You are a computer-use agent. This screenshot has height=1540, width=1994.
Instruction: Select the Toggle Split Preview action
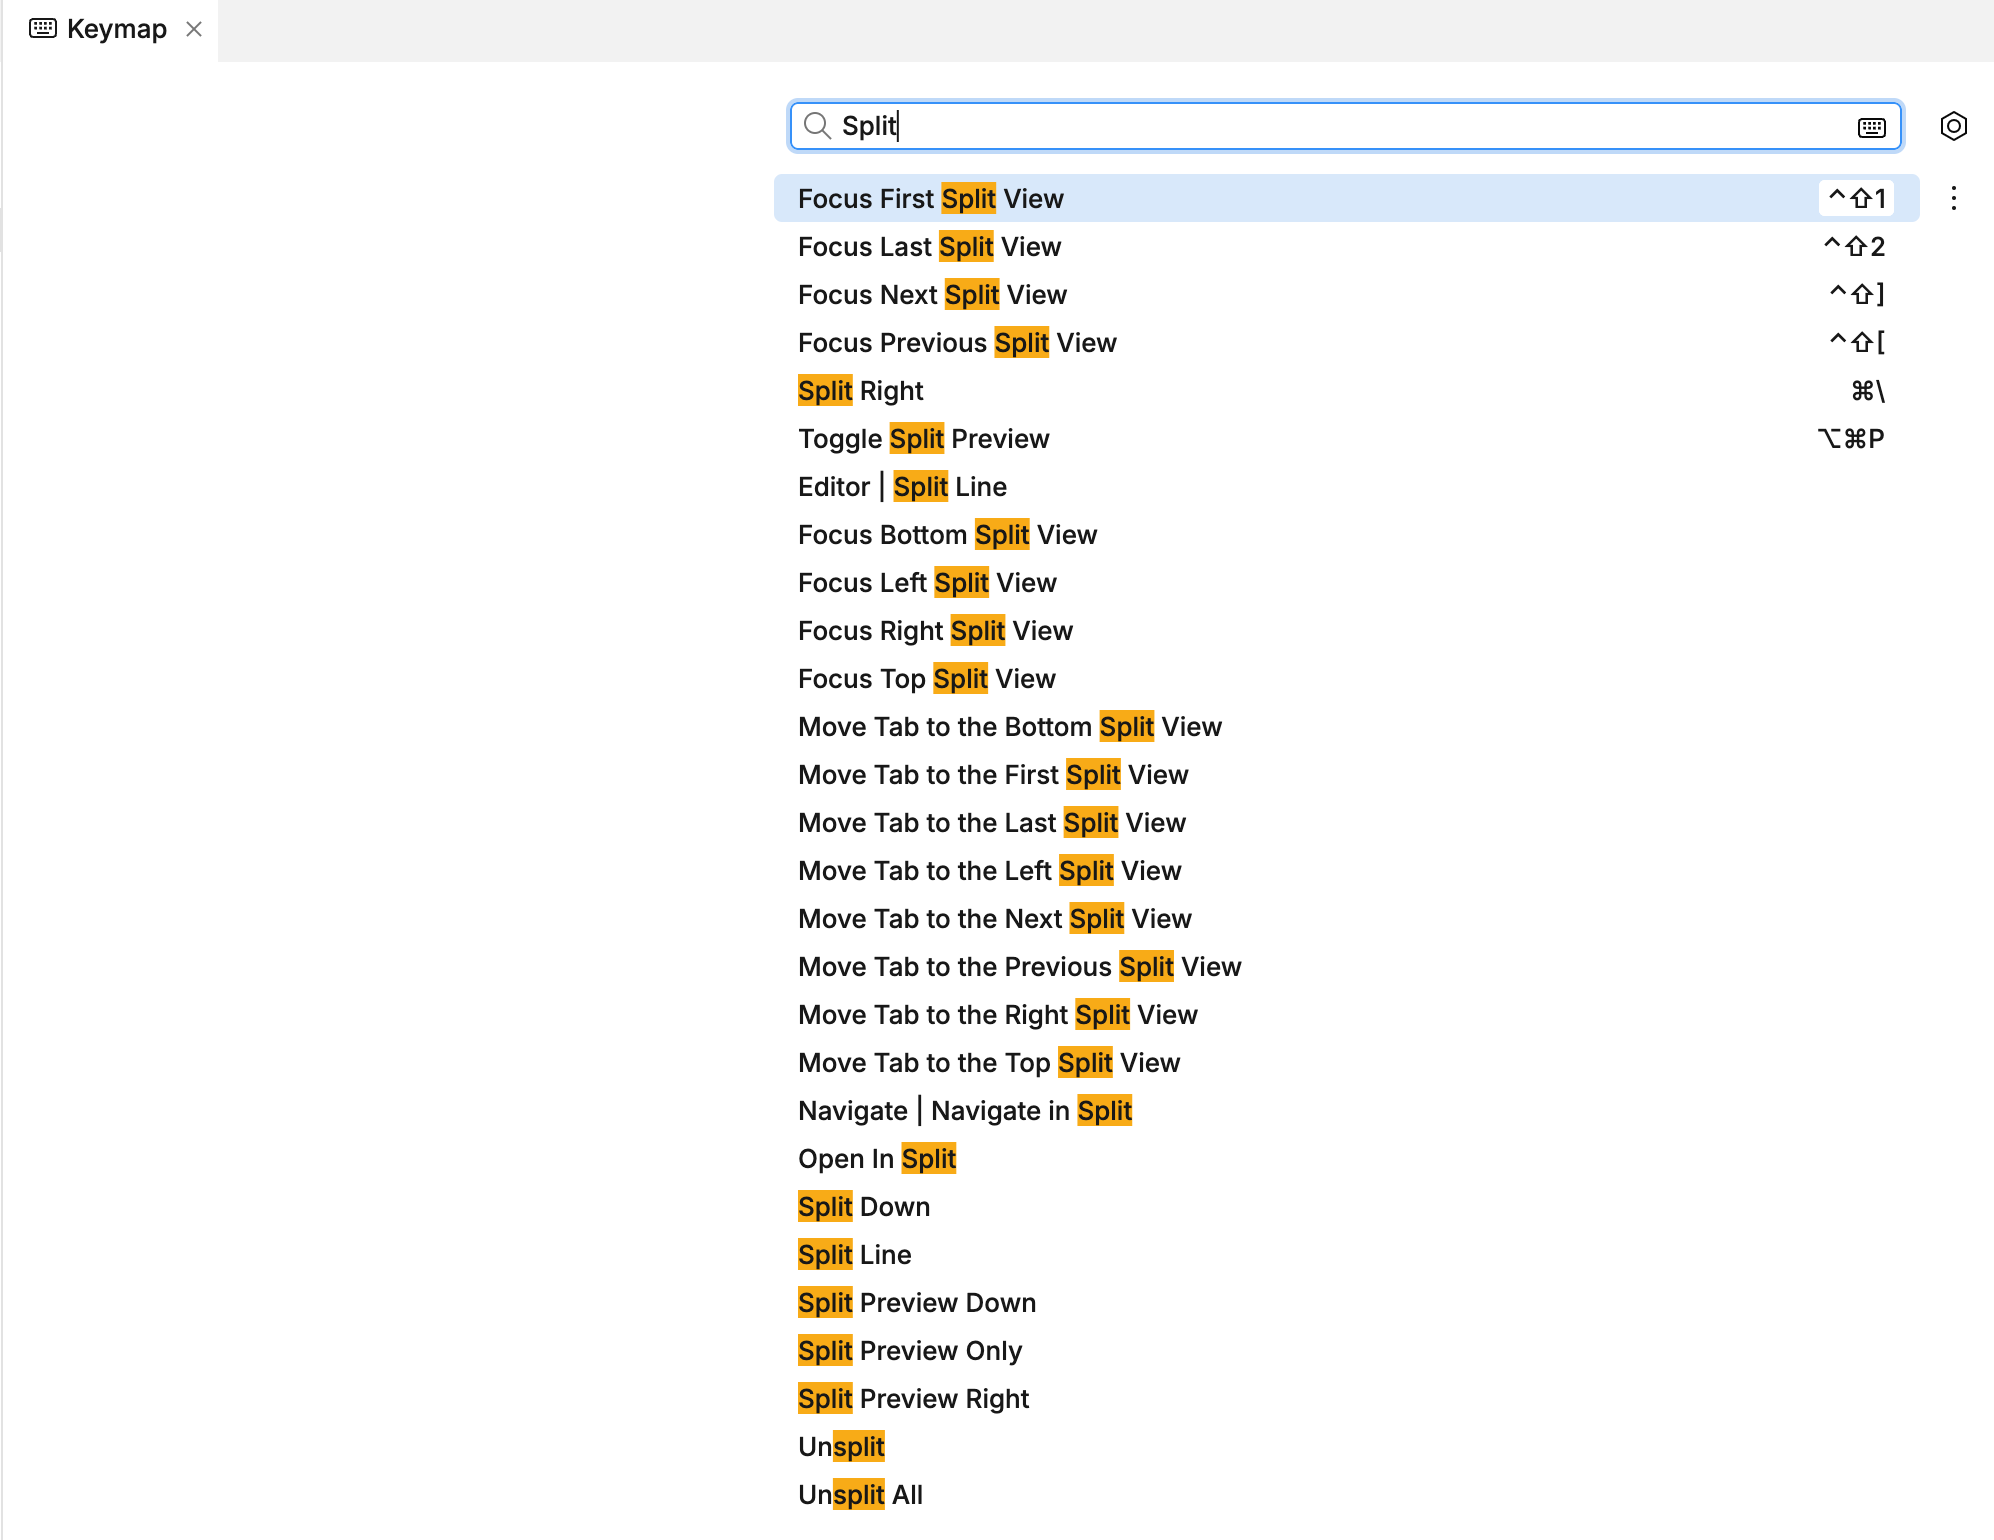(1346, 438)
